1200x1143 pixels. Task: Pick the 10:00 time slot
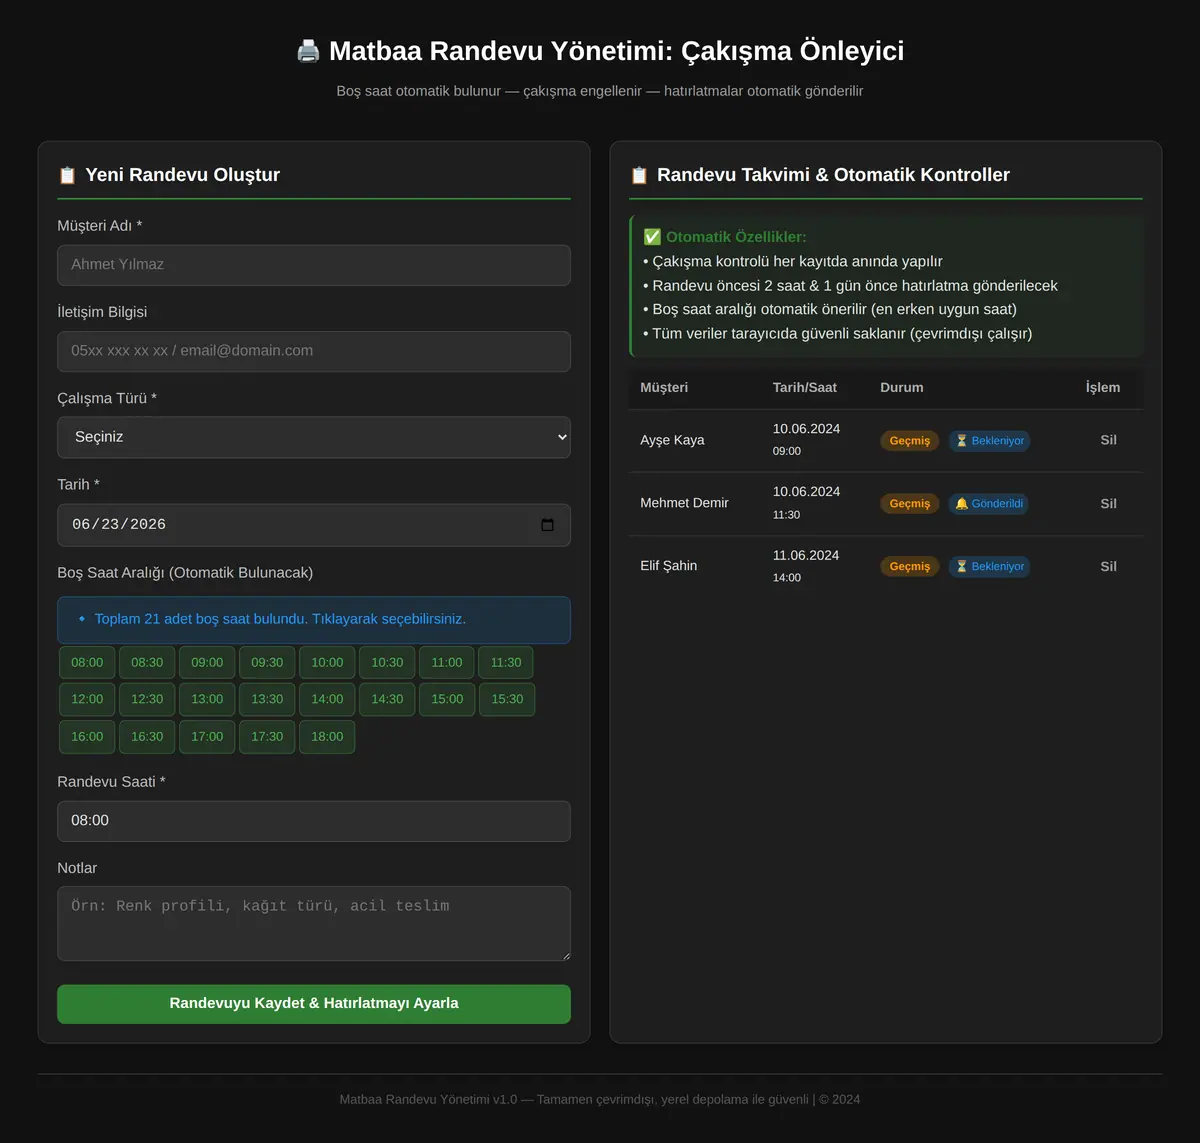327,662
